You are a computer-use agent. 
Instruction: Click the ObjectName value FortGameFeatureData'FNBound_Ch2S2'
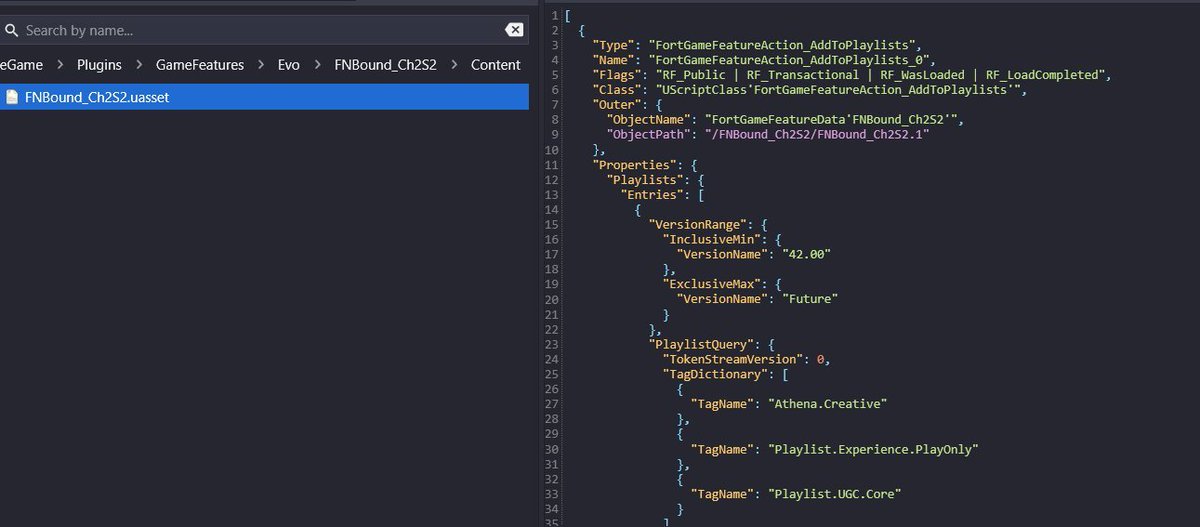pos(837,120)
